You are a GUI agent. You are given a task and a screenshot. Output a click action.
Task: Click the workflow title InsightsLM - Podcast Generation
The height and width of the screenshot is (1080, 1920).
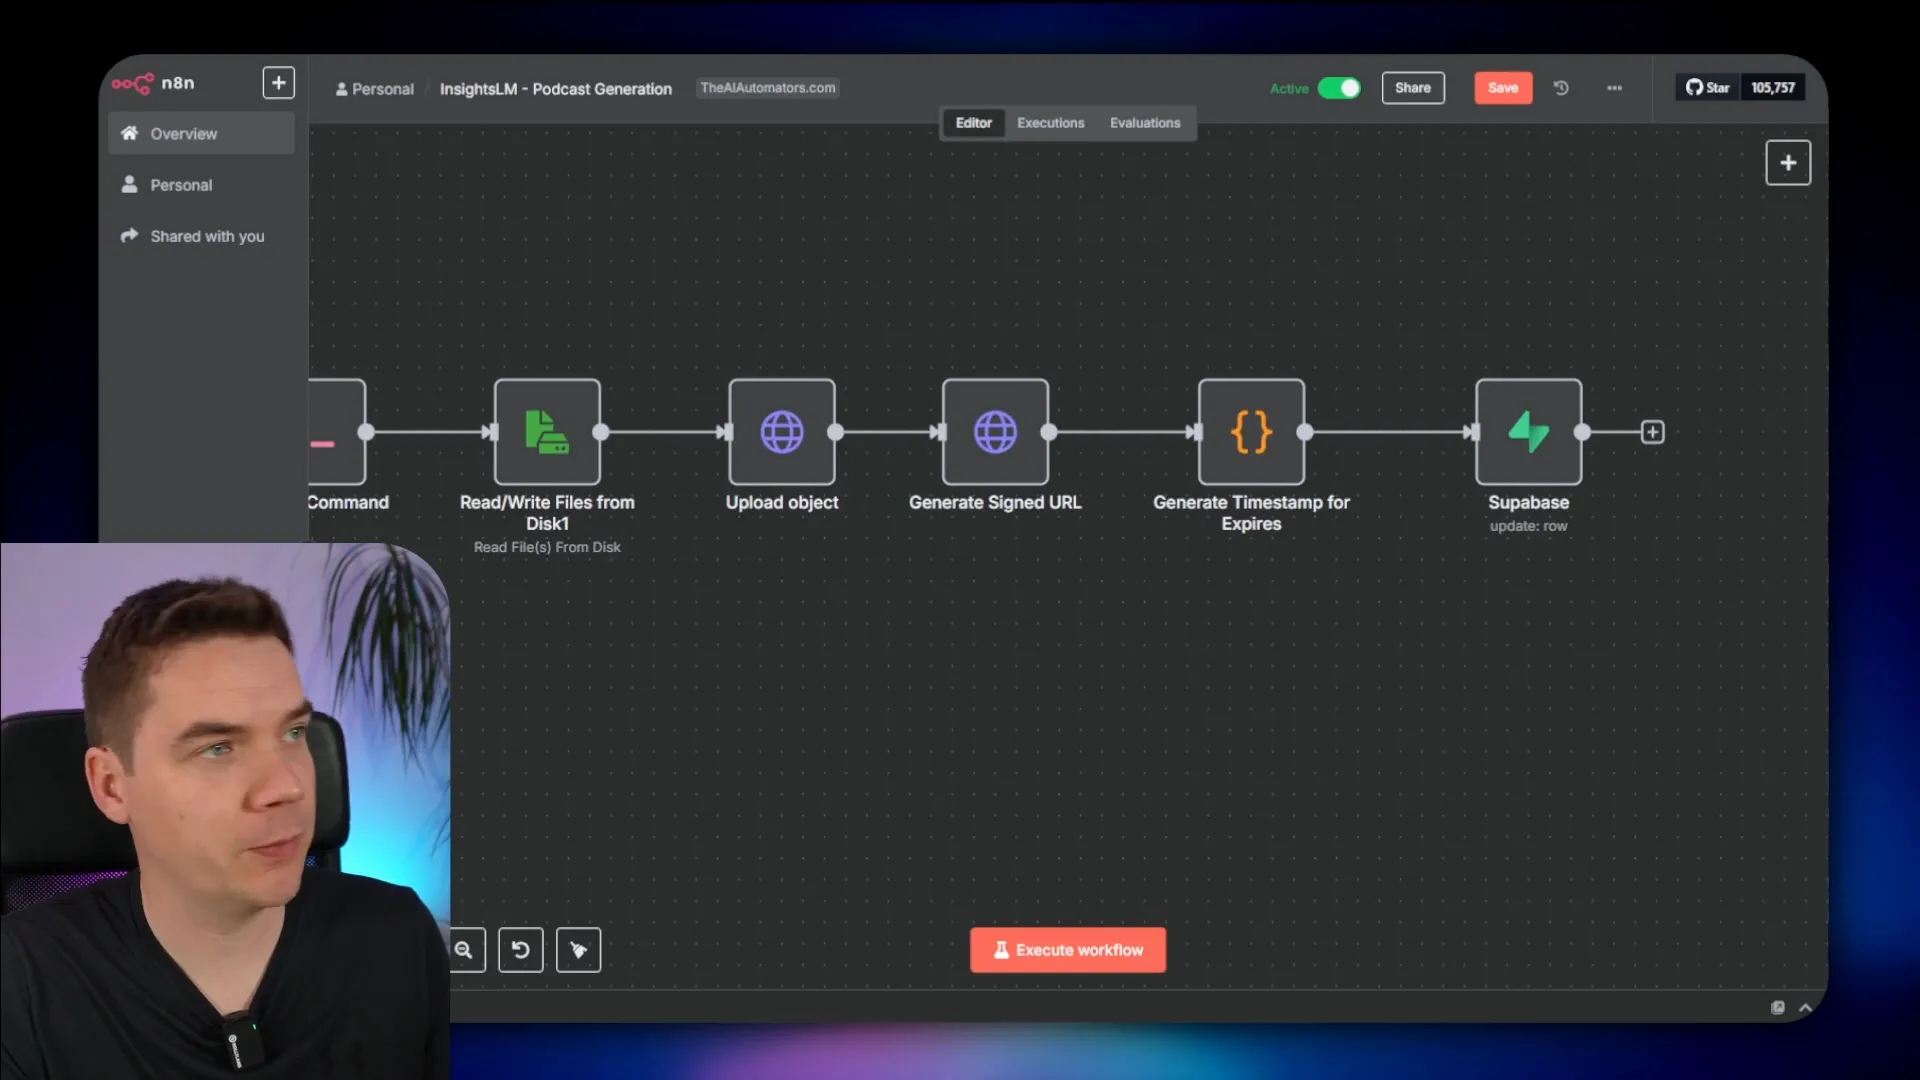pyautogui.click(x=556, y=89)
